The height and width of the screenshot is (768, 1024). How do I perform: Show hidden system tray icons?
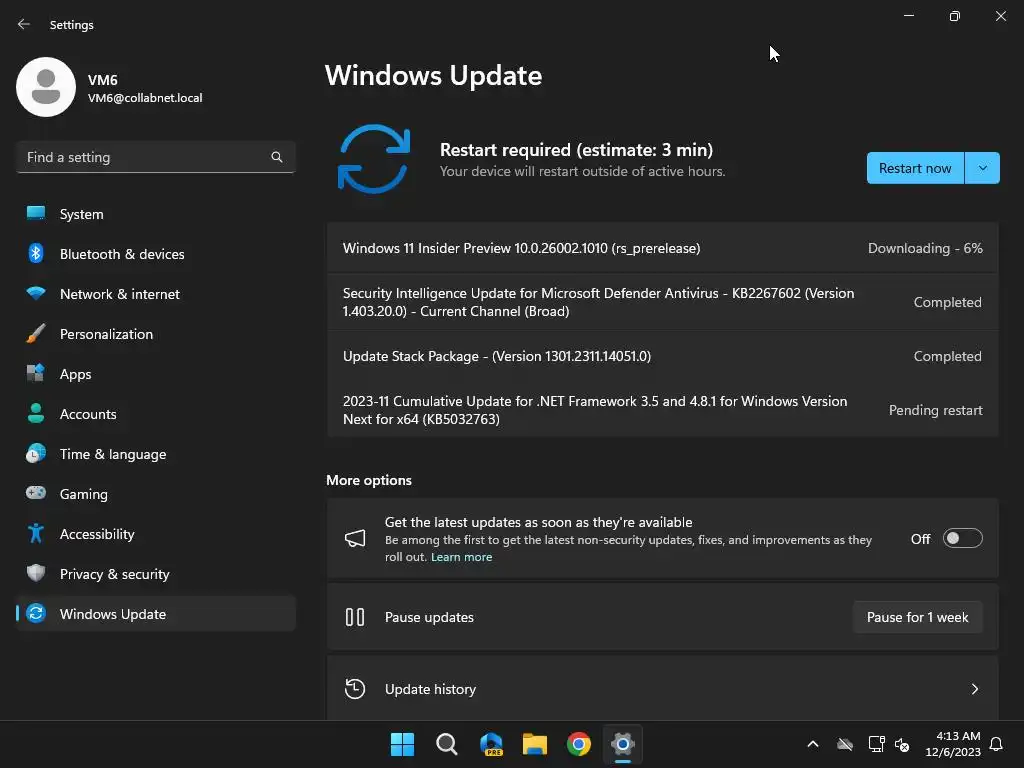coord(813,744)
